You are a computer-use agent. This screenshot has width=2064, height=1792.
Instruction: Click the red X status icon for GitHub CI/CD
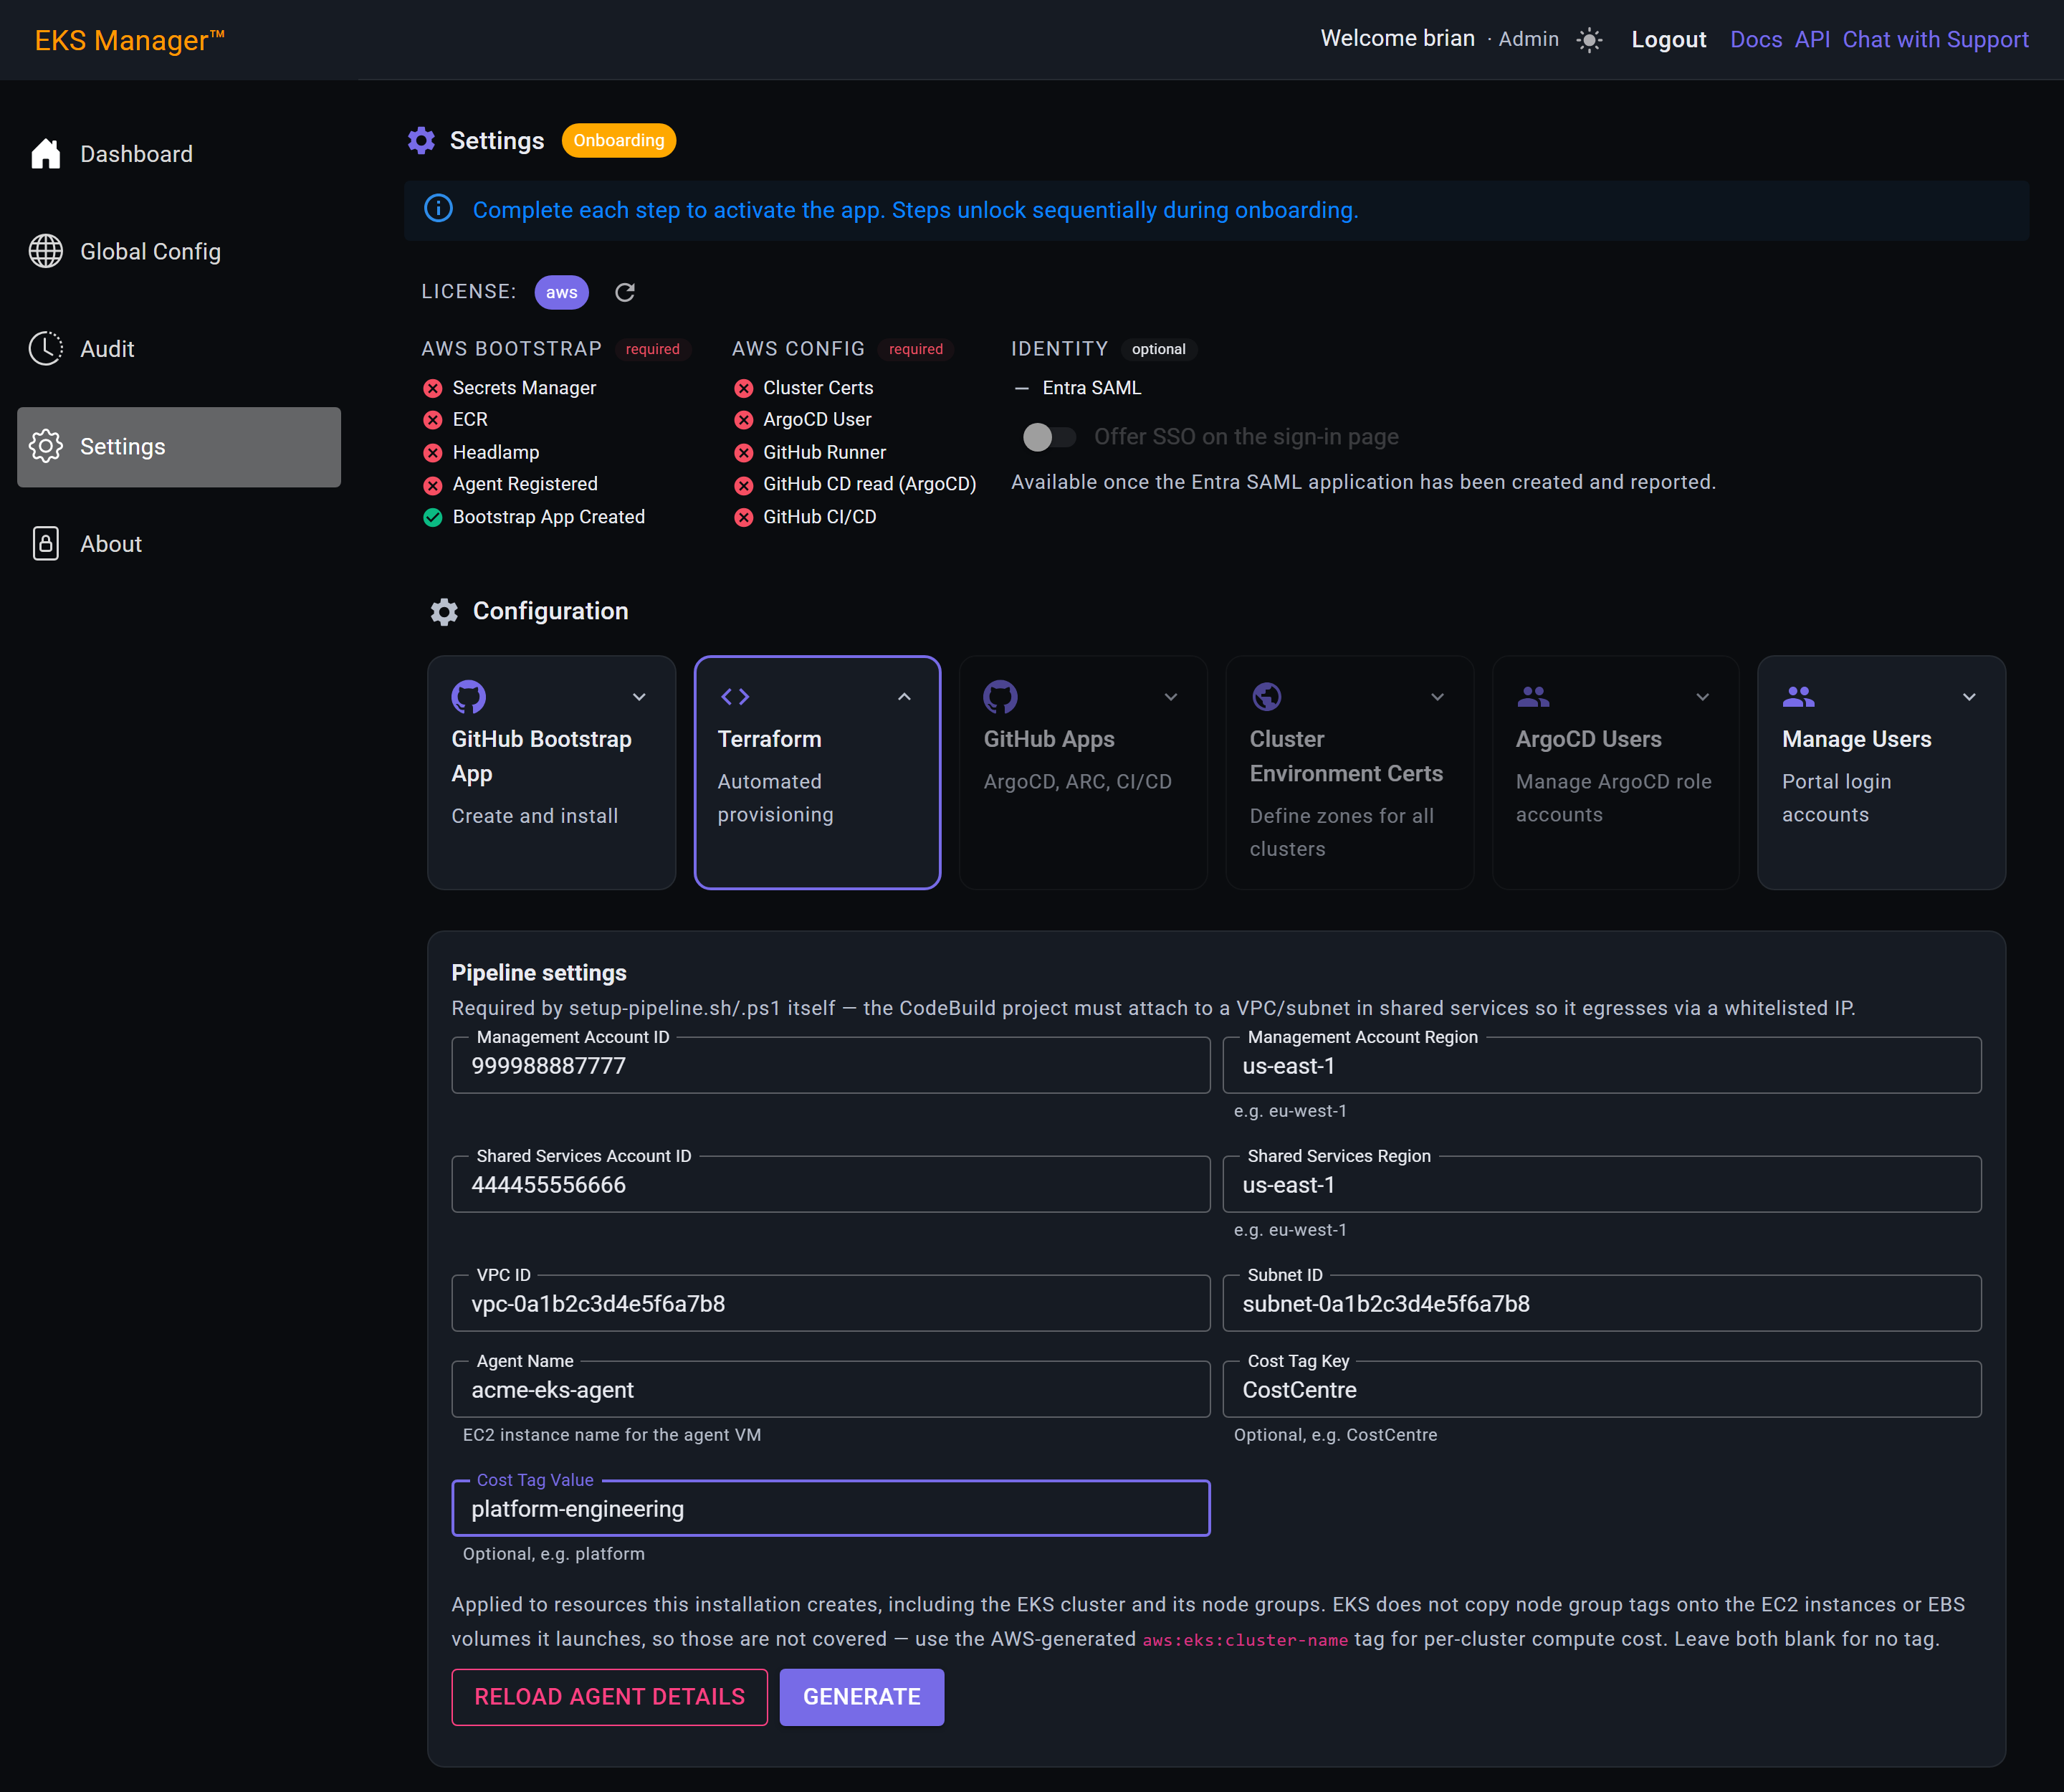(744, 517)
